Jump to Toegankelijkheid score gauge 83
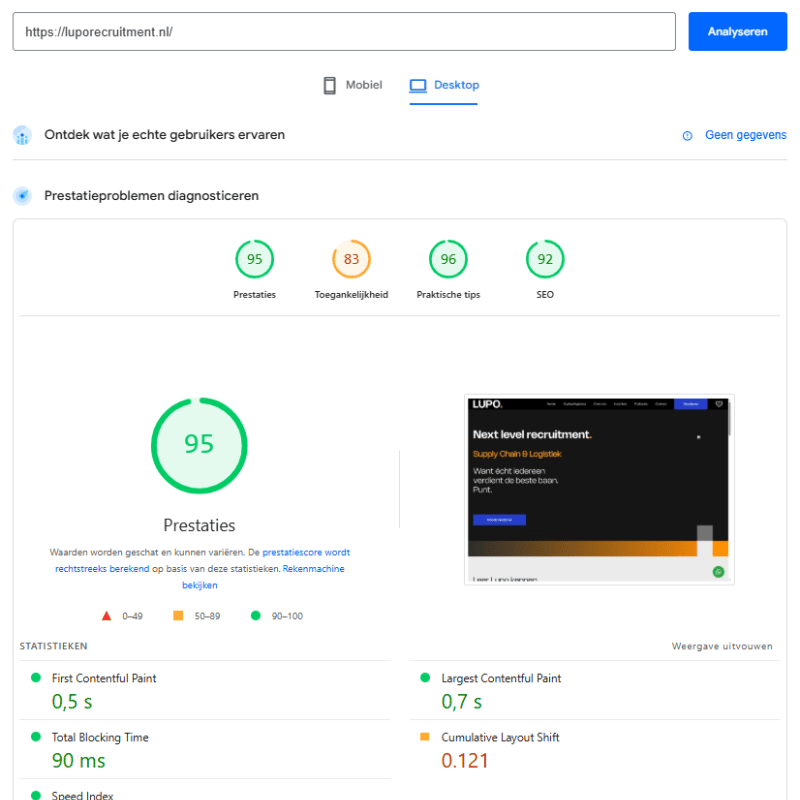Viewport: 800px width, 800px height. [x=351, y=259]
